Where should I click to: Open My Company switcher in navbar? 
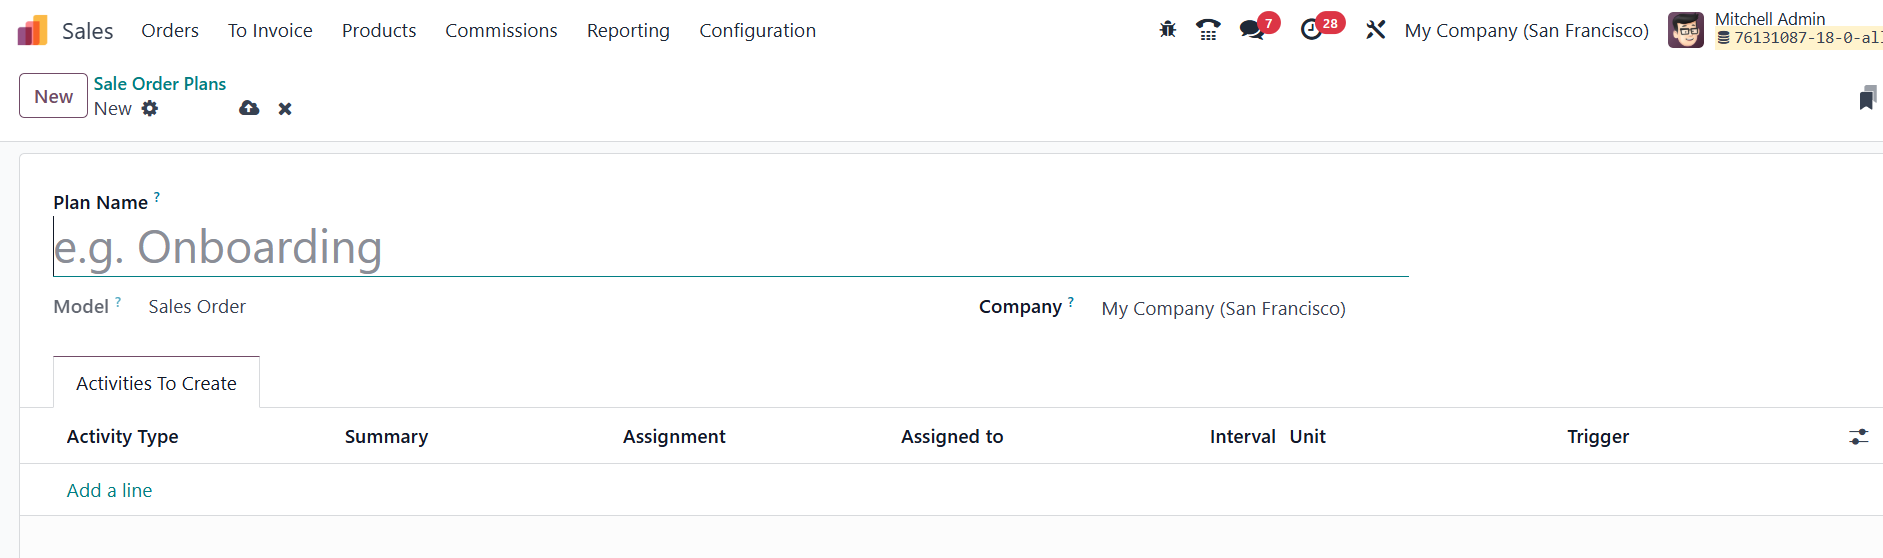coord(1526,31)
